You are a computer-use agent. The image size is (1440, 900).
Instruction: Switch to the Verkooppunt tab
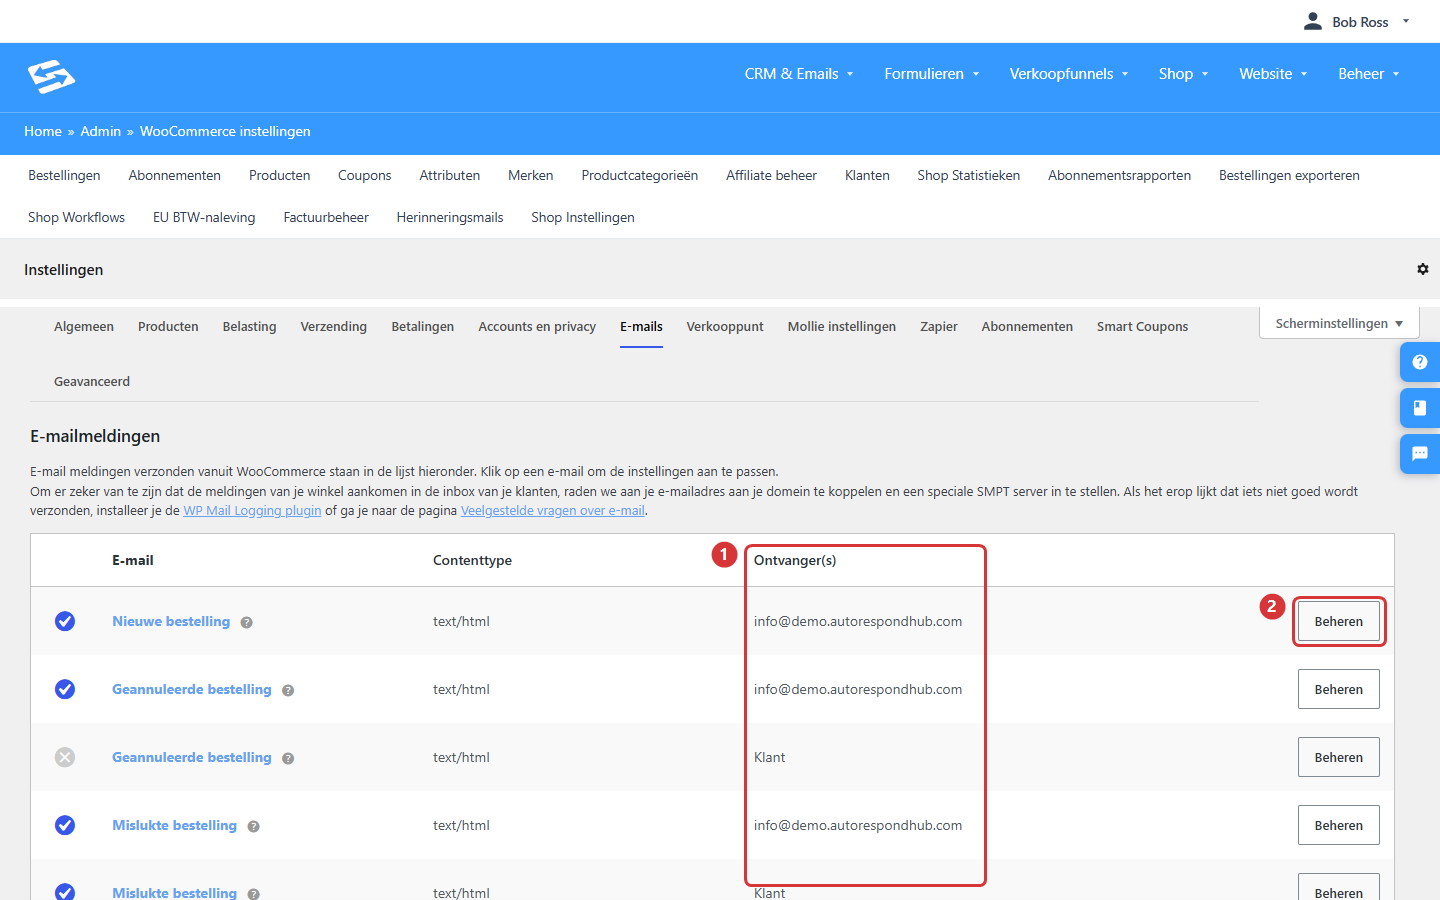click(x=725, y=327)
